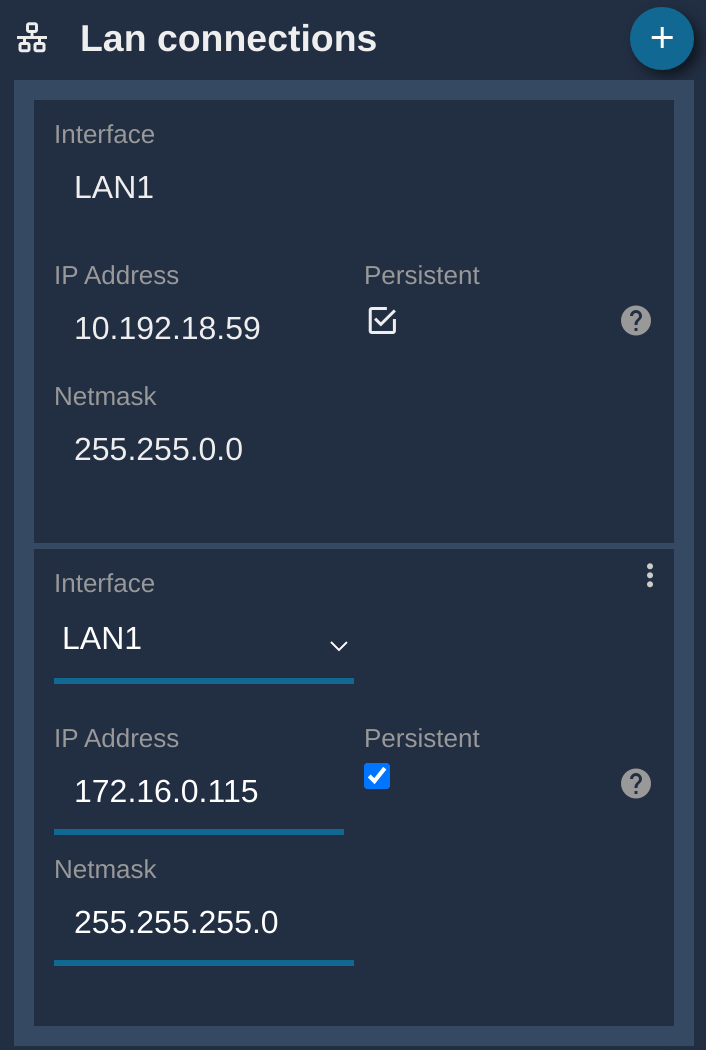
Task: Click the Netmask label above 255.255.255.0
Action: [x=105, y=869]
